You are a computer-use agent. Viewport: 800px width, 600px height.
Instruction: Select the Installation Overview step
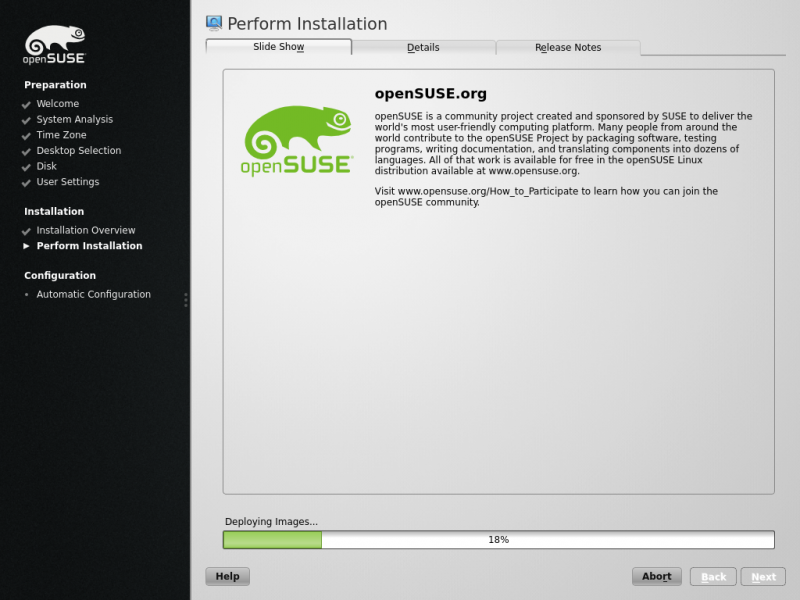(86, 230)
